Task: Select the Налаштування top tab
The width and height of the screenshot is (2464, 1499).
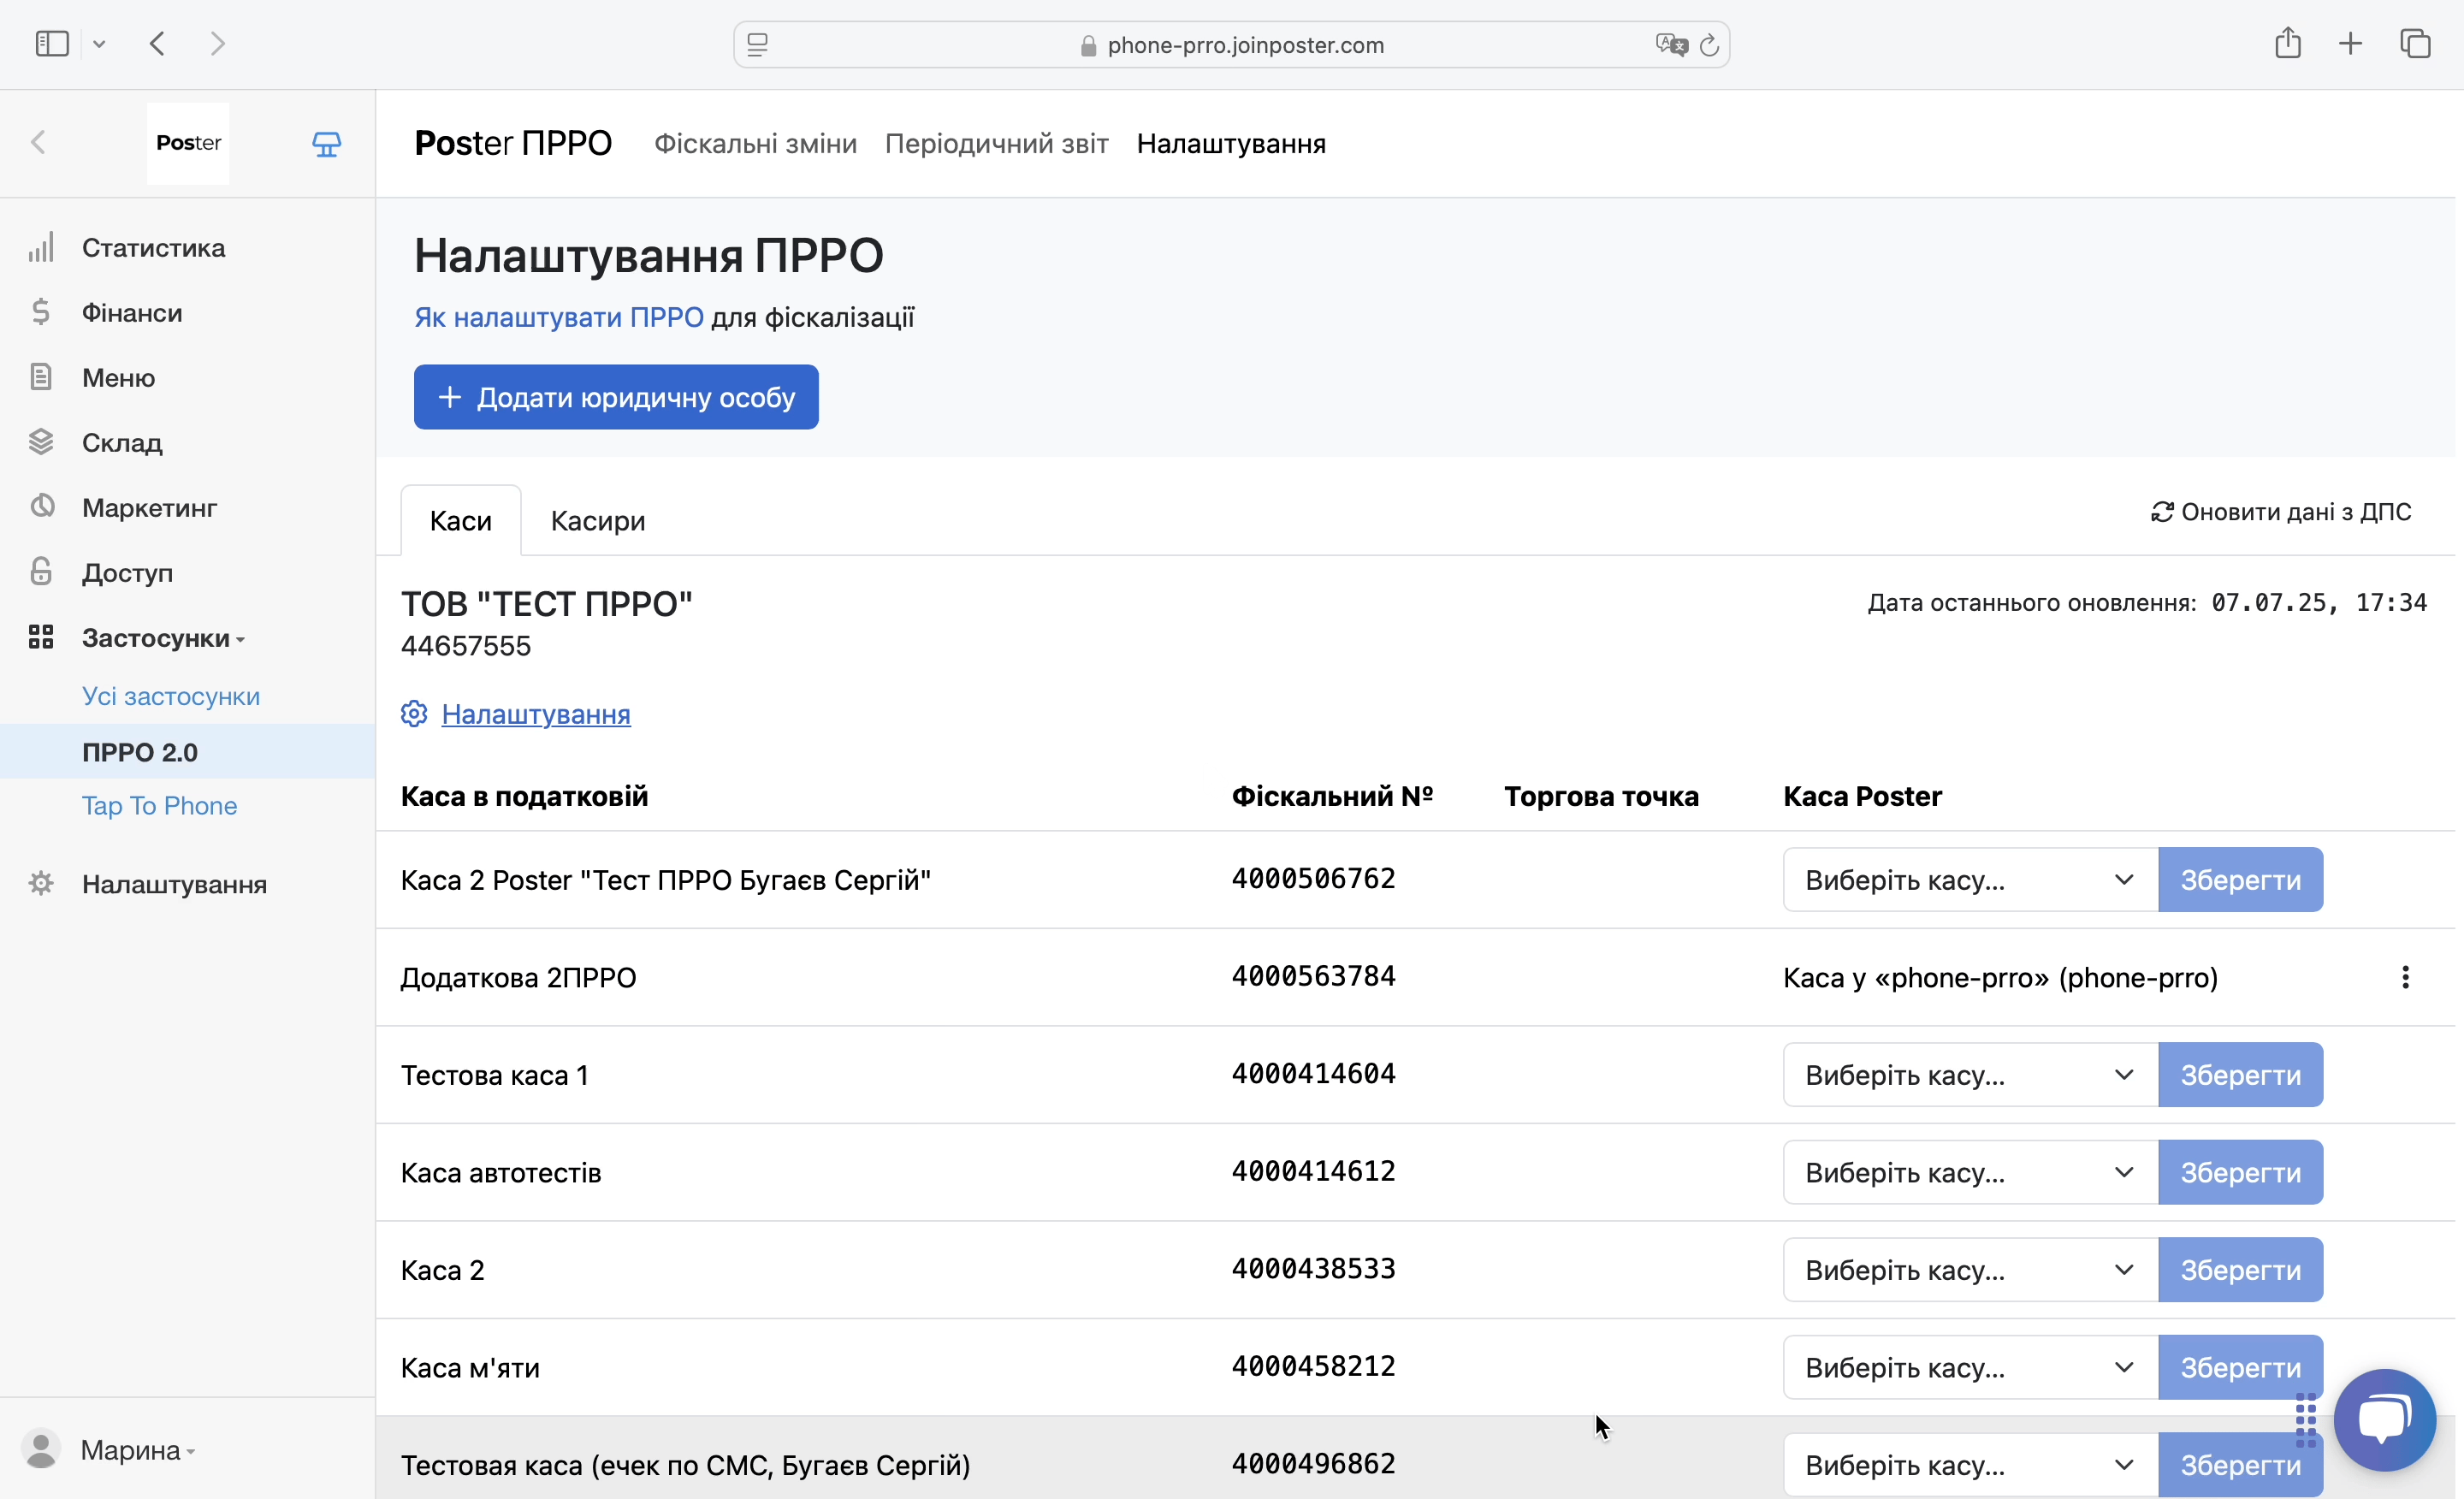Action: 1231,143
